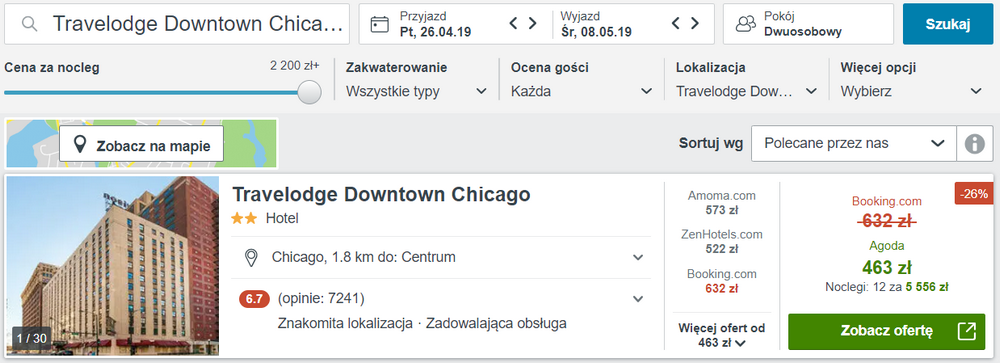The image size is (1000, 363).
Task: Click the two-star hotel rating
Action: 244,219
